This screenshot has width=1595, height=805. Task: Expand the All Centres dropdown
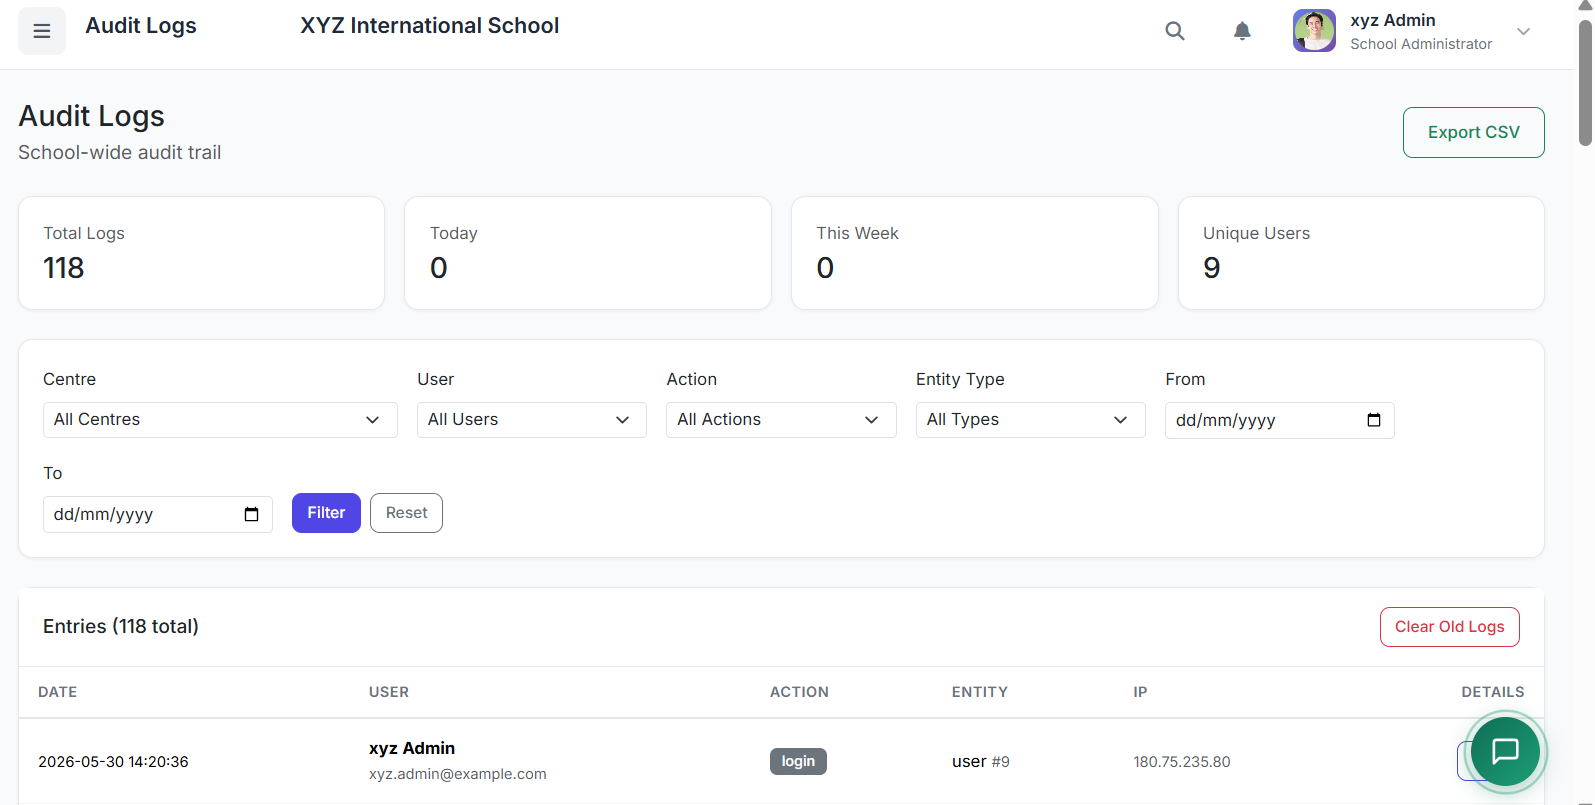point(220,420)
